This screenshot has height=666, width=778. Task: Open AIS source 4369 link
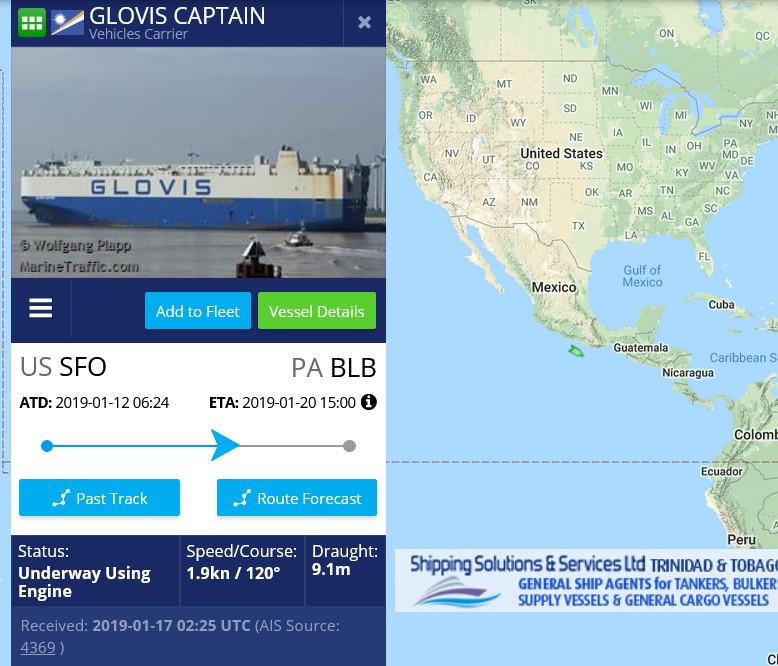(x=38, y=648)
